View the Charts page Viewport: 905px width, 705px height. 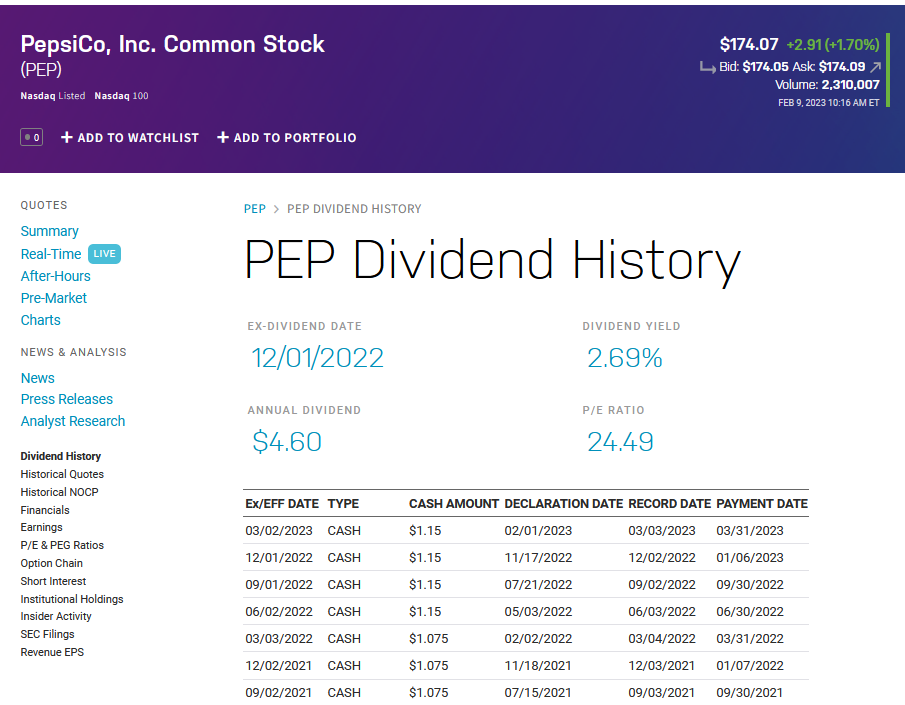pyautogui.click(x=40, y=320)
